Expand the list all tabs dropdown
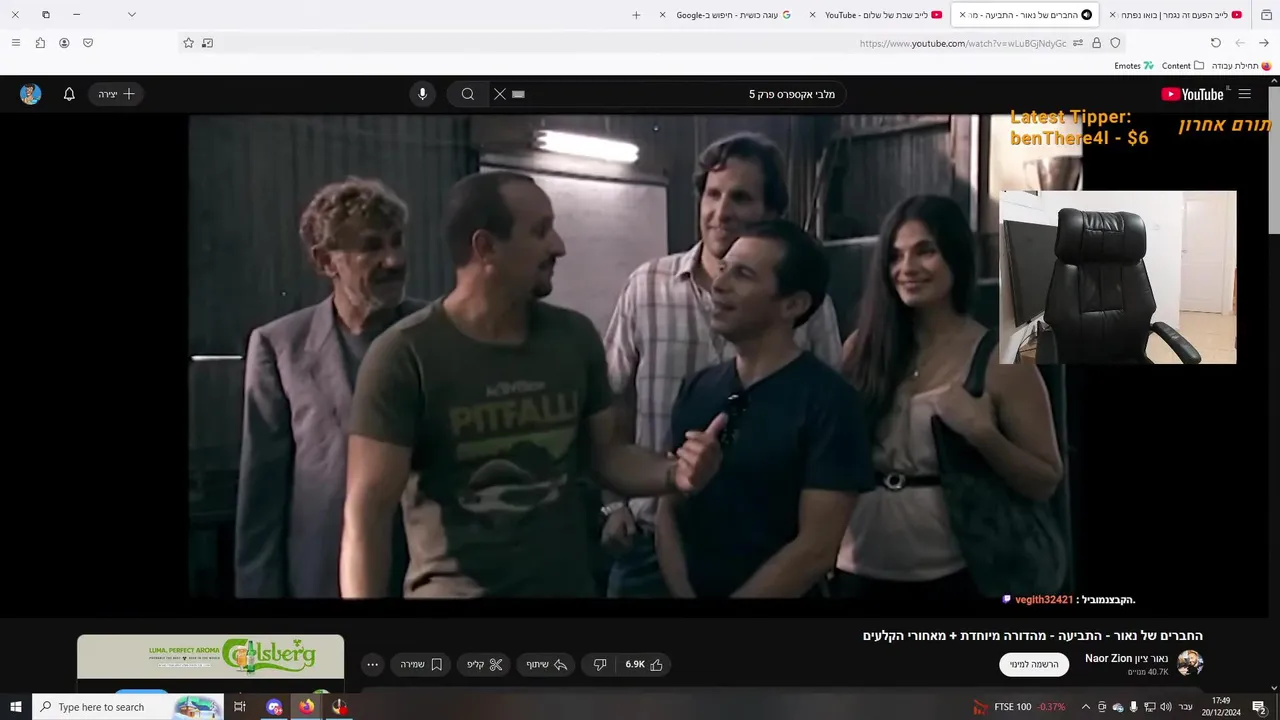1280x720 pixels. (131, 15)
